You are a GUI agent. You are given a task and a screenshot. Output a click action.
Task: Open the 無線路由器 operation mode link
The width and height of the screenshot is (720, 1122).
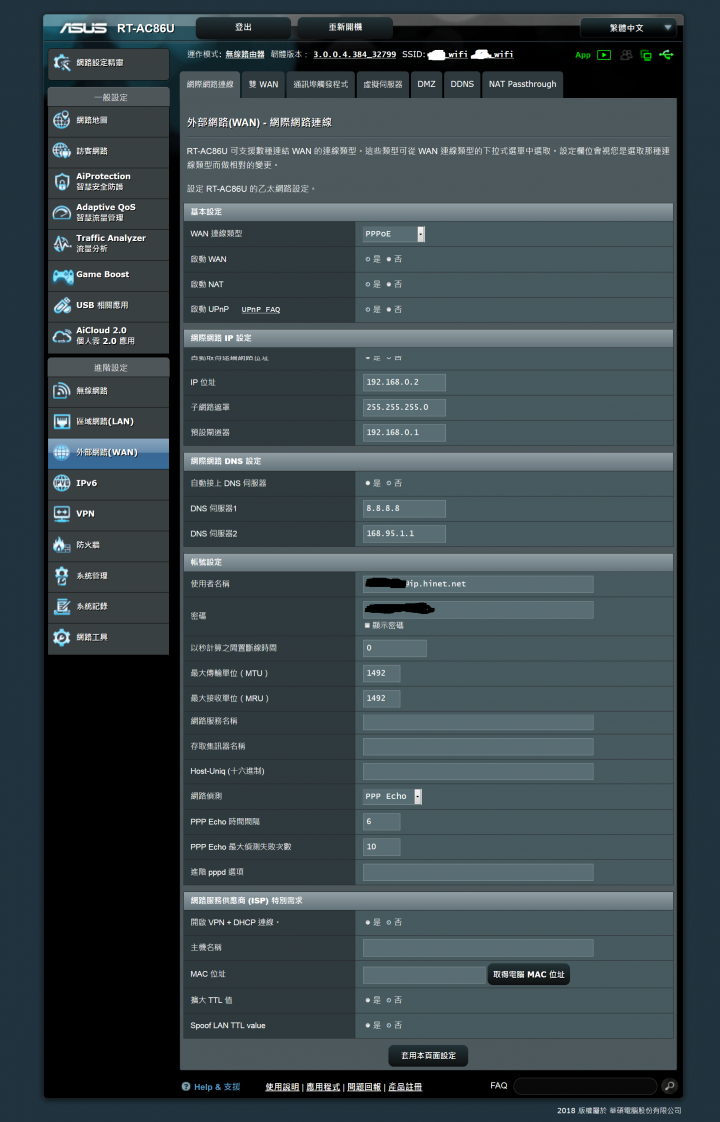(245, 54)
